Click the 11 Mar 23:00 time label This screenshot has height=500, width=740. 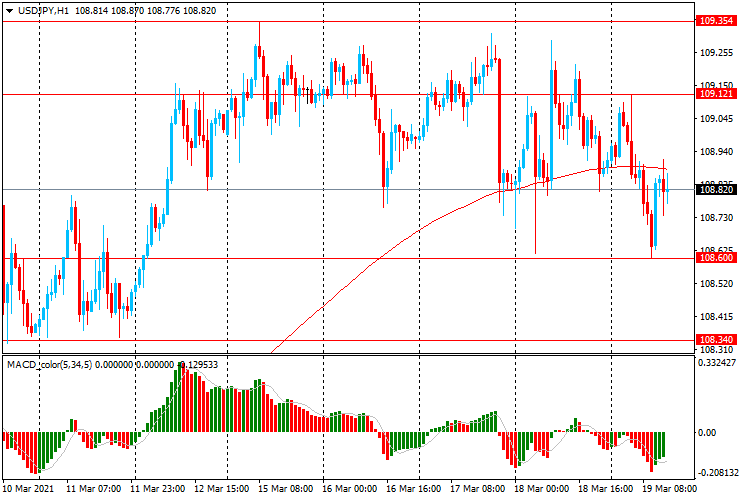pyautogui.click(x=158, y=489)
